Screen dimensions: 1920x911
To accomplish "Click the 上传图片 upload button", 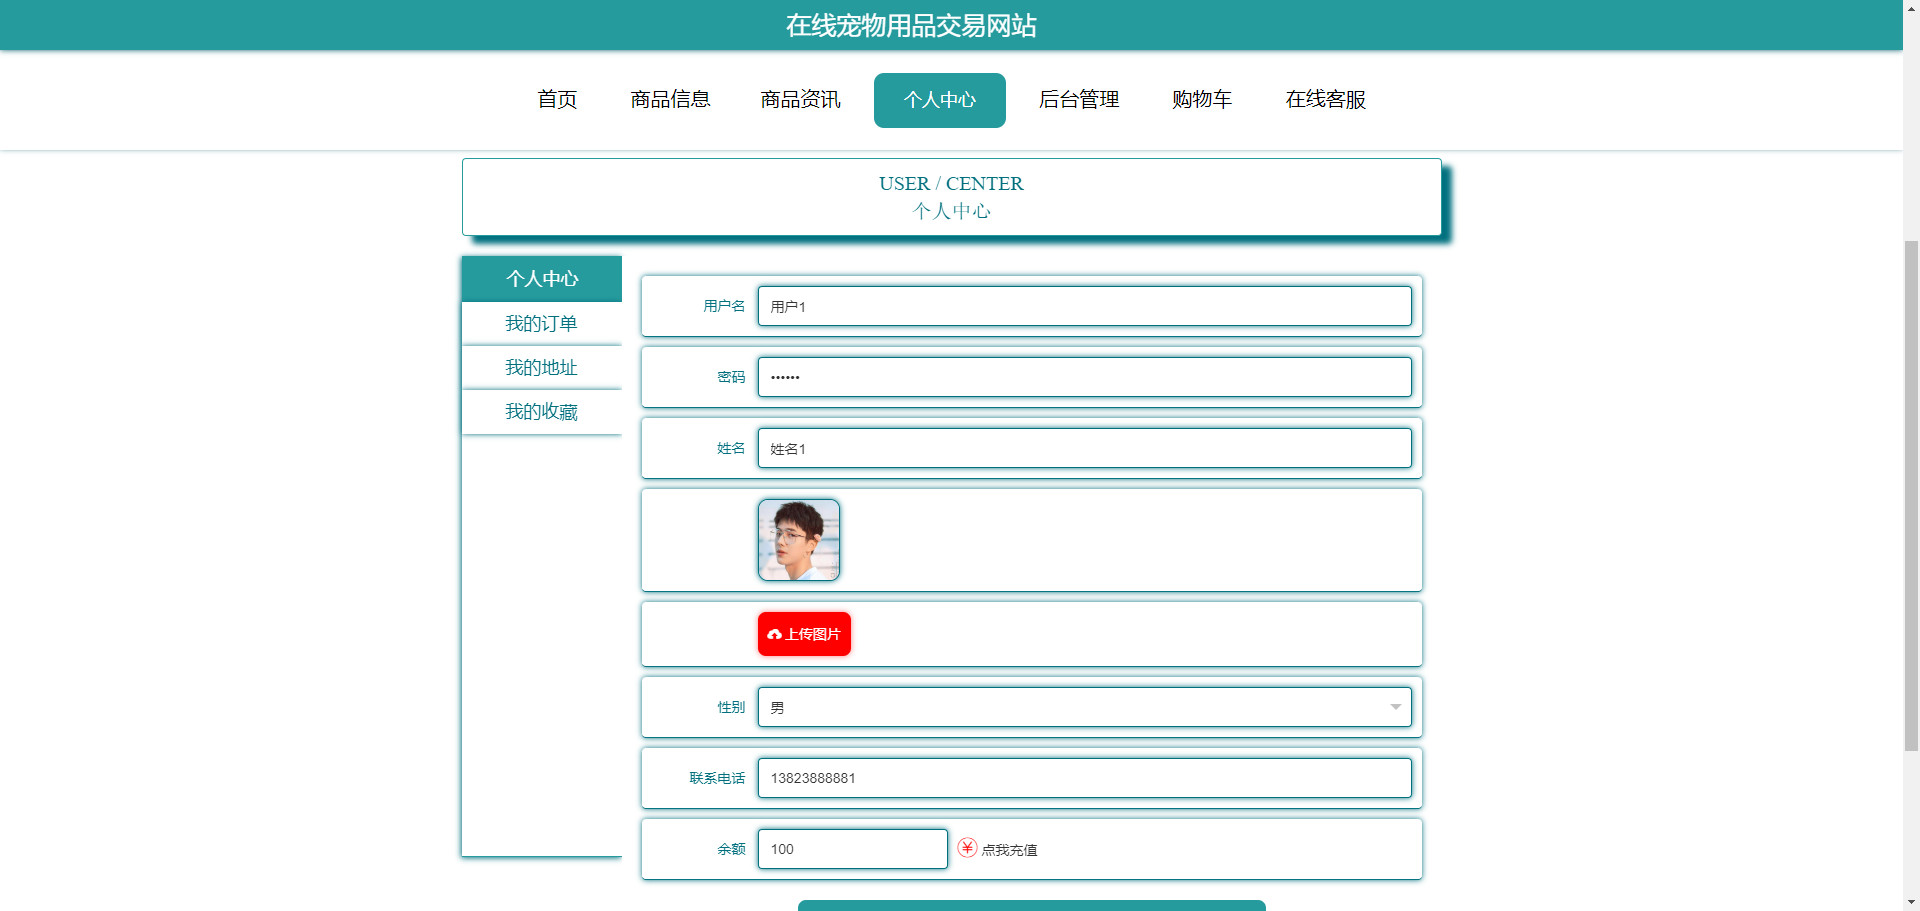I will point(804,634).
